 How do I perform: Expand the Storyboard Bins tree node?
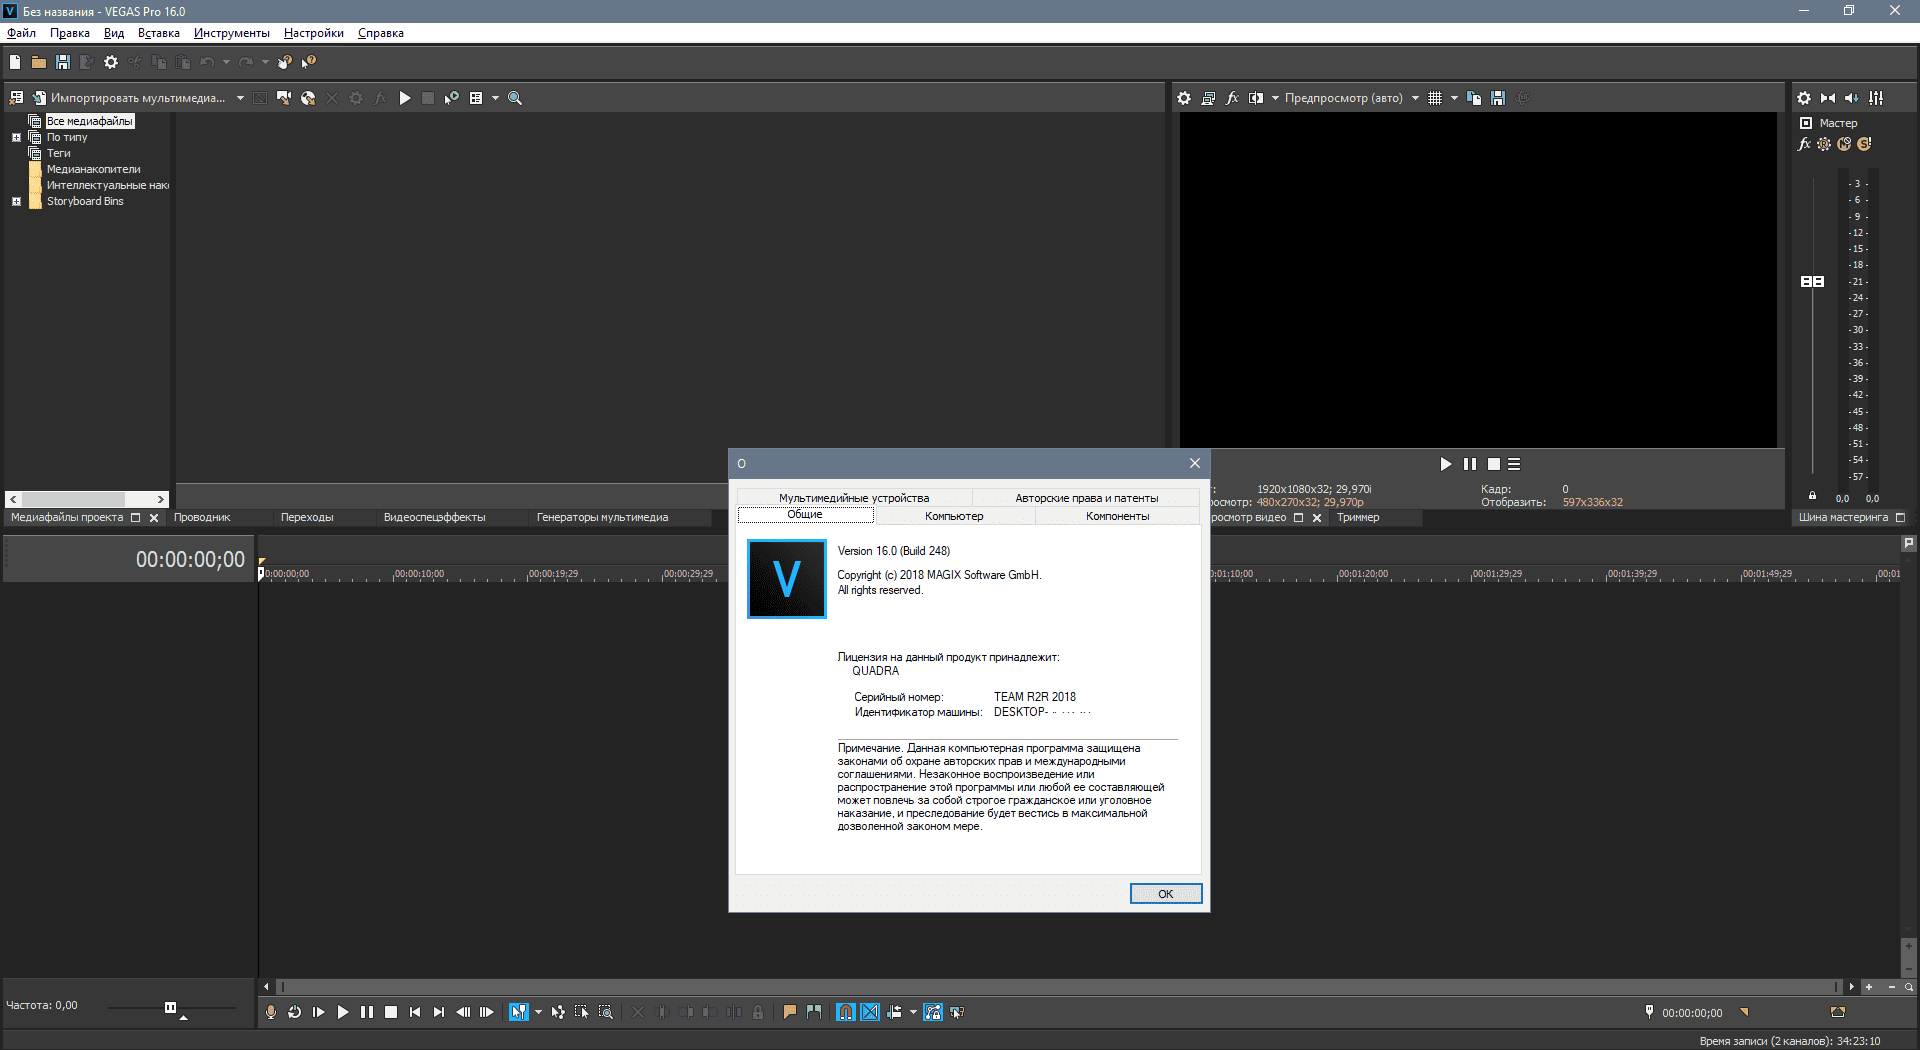(x=16, y=201)
